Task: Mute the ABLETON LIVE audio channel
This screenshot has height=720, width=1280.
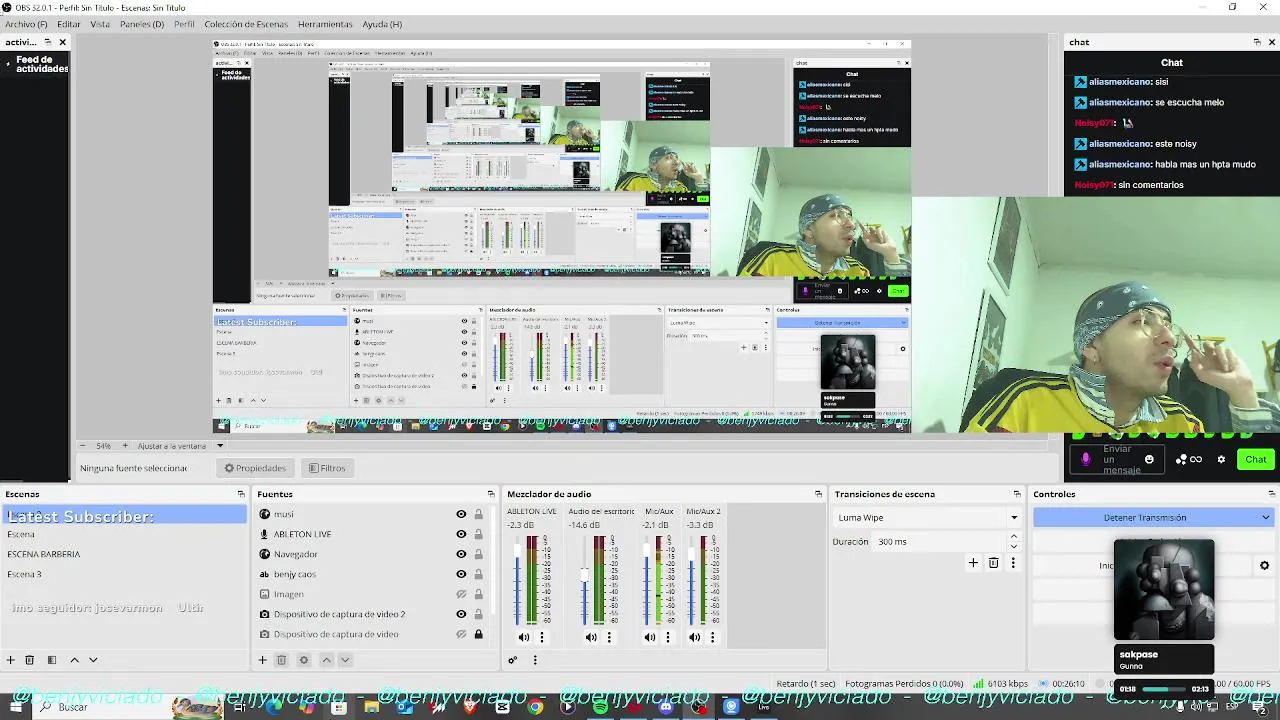Action: [x=523, y=637]
